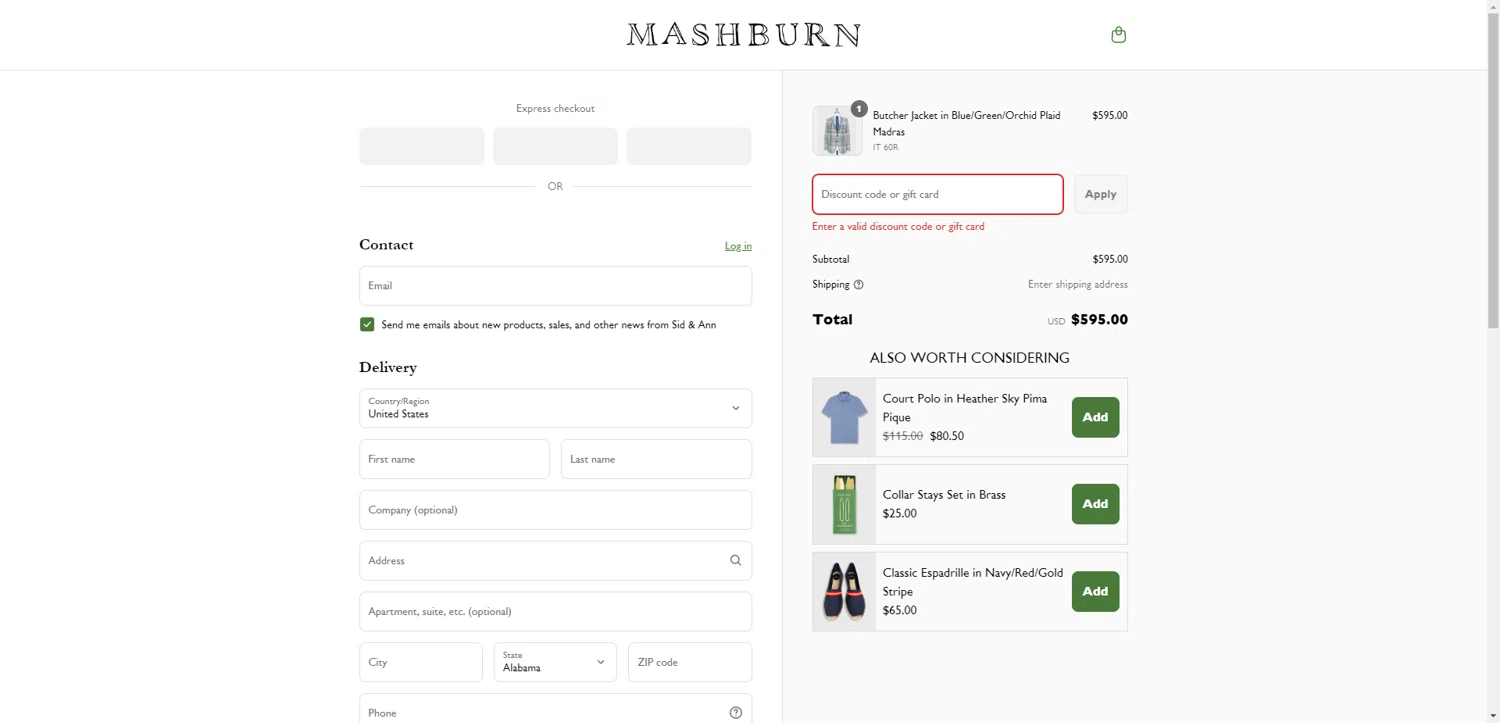Viewport: 1500px width, 723px height.
Task: Click the Court Polo thumbnail image
Action: 844,417
